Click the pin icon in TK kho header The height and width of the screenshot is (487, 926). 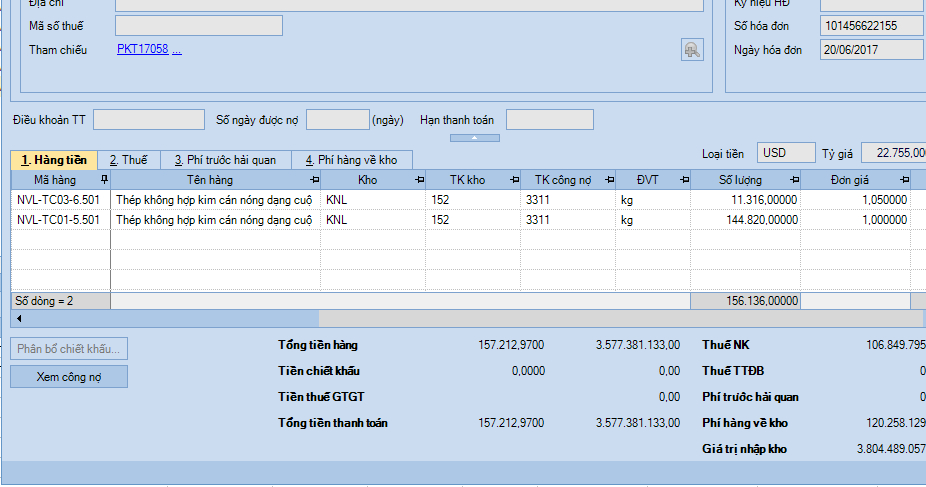coord(514,180)
